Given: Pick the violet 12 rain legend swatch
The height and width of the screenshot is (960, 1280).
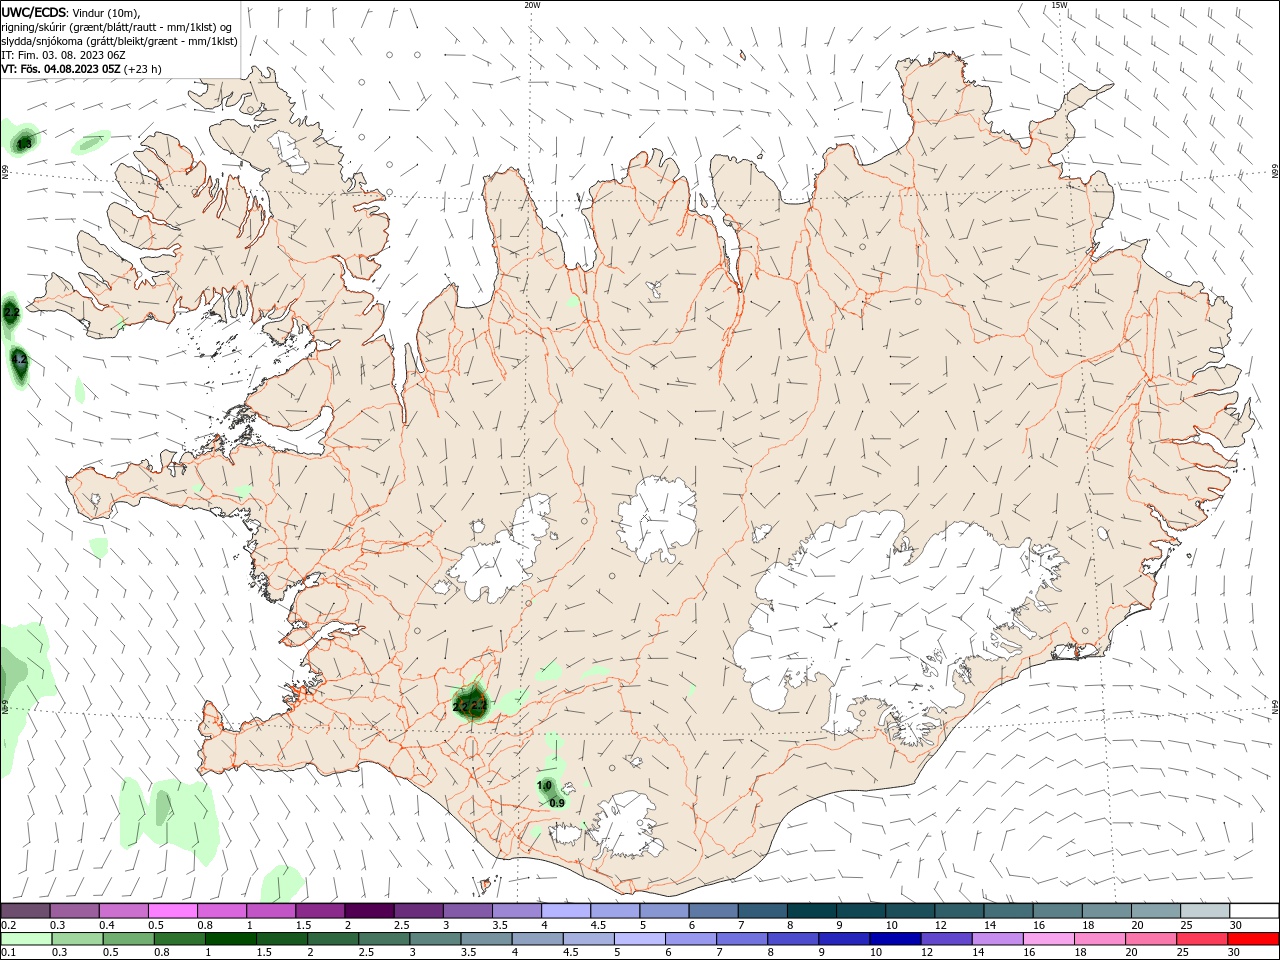Looking at the screenshot, I should point(946,939).
